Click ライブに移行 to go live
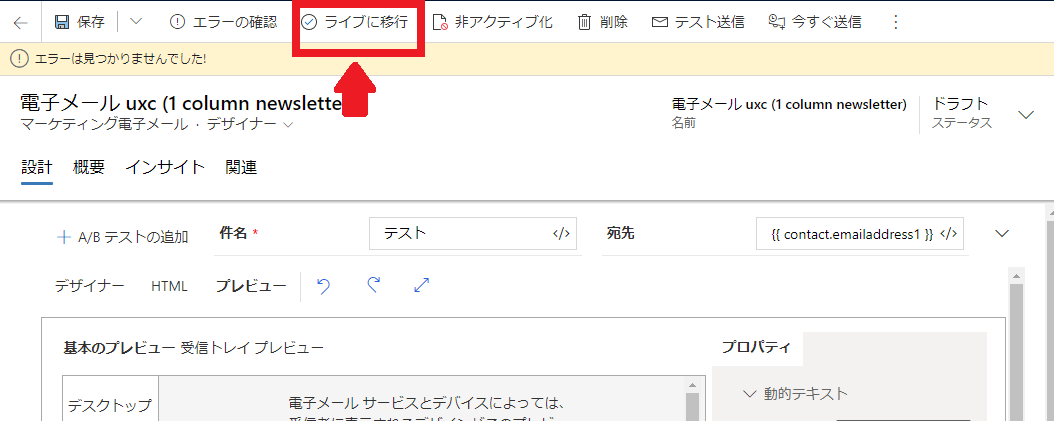This screenshot has width=1054, height=421. [355, 22]
